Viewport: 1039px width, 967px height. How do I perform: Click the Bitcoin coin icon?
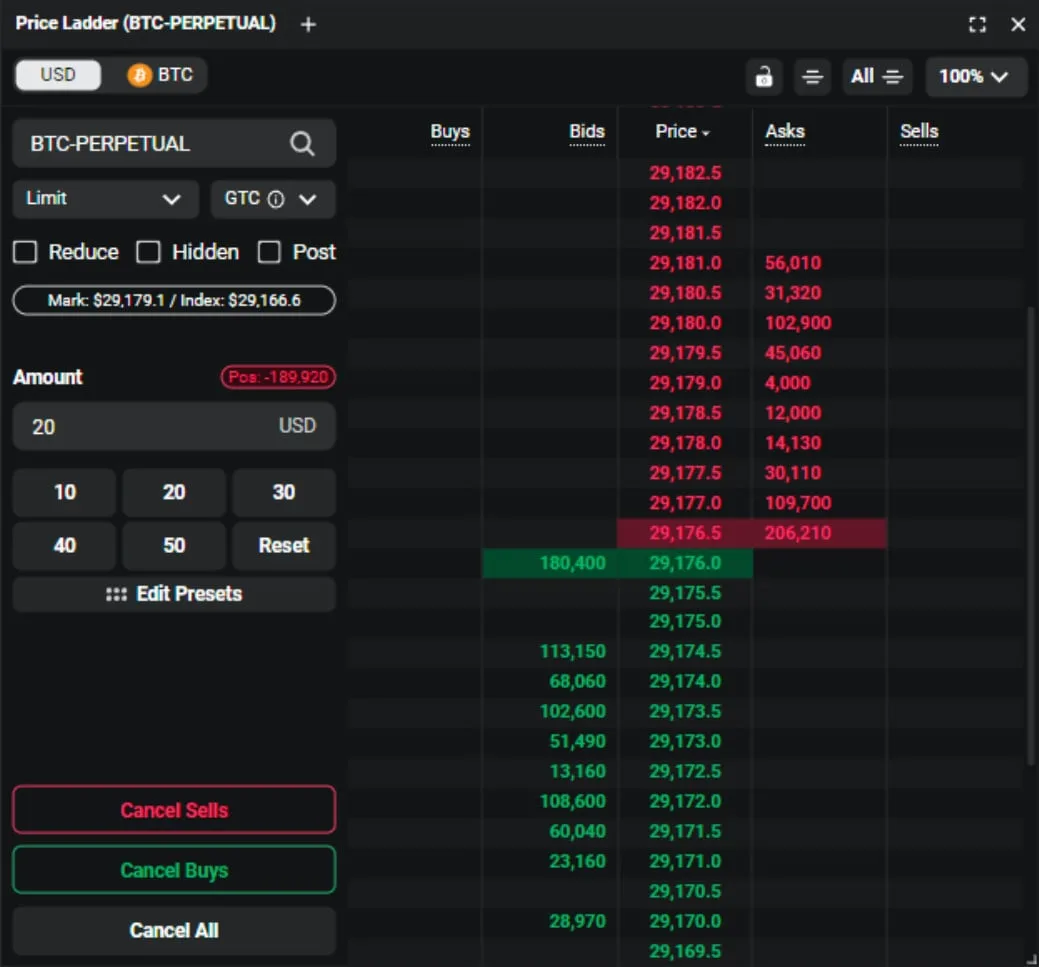[x=139, y=75]
